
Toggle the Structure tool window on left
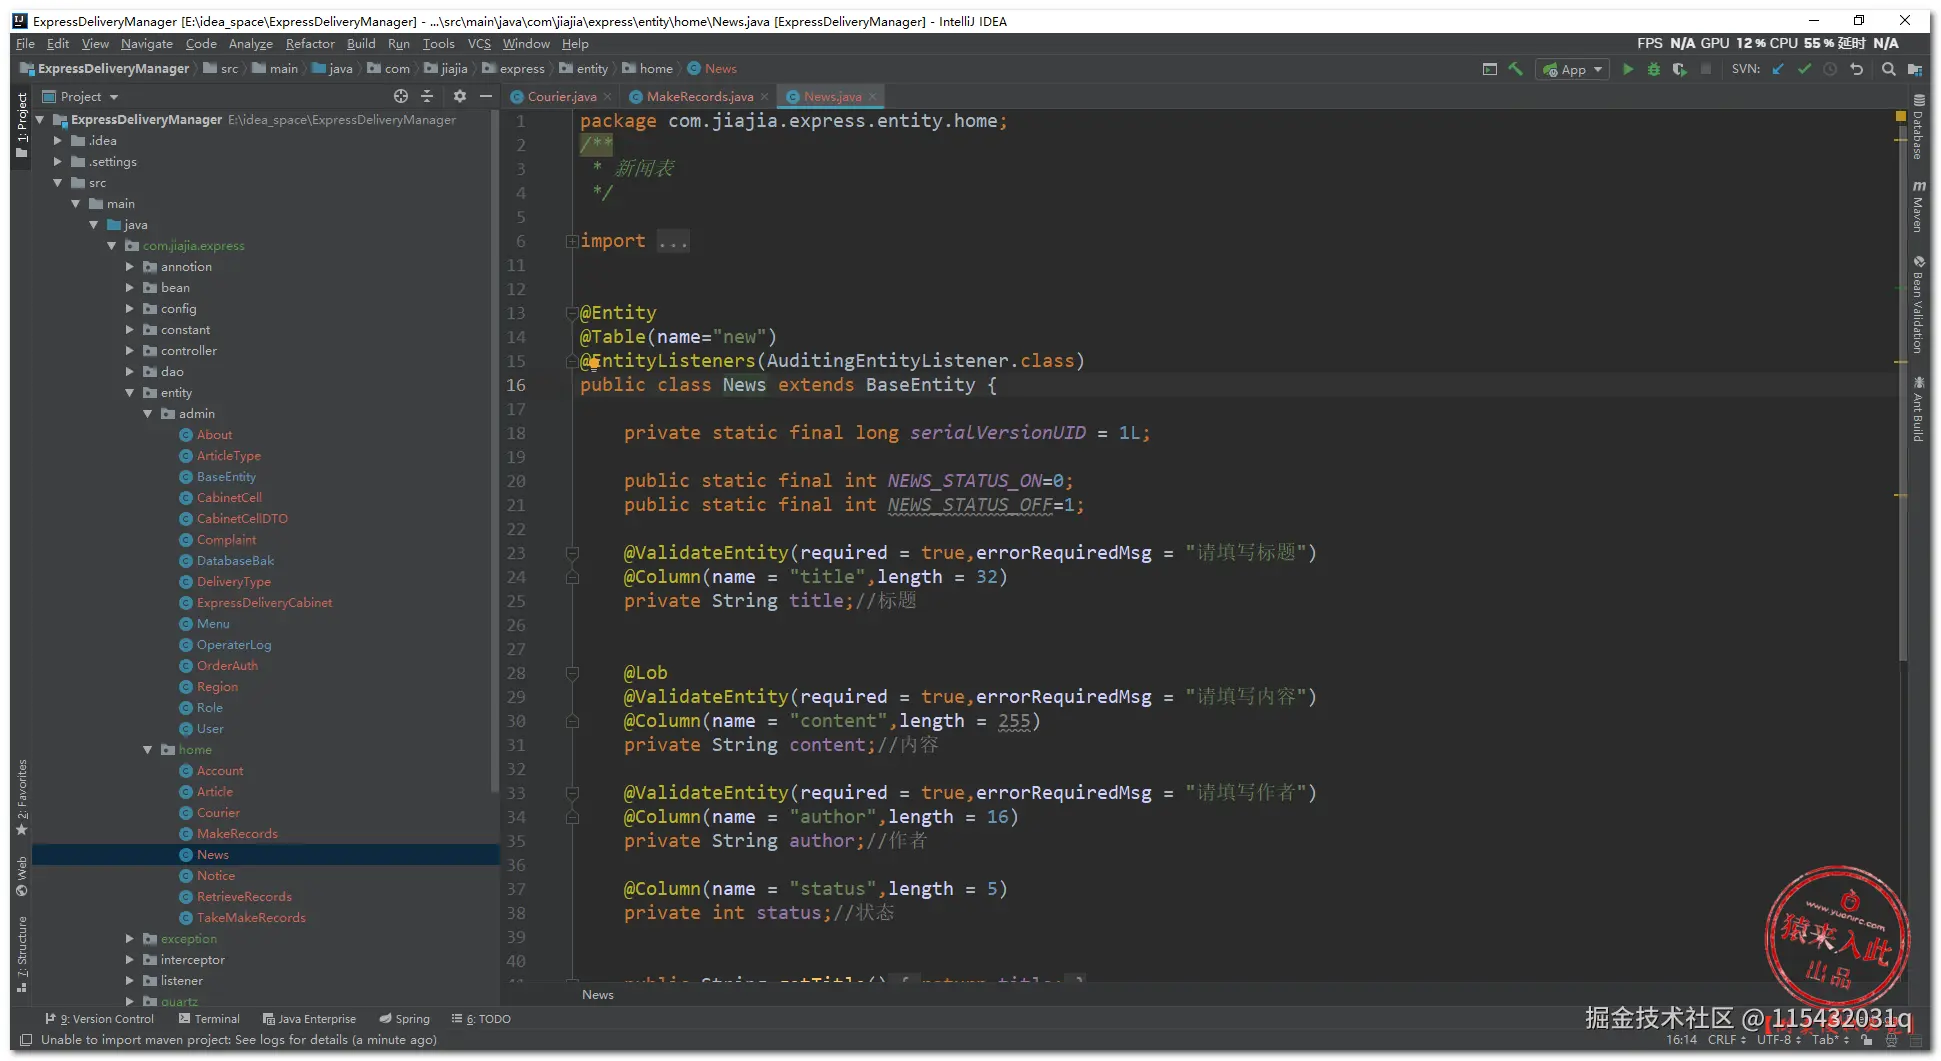pyautogui.click(x=22, y=955)
